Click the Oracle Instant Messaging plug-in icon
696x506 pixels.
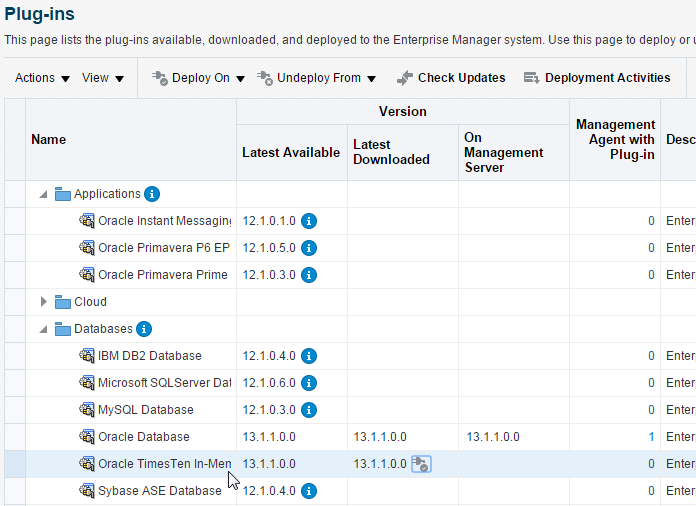coord(87,221)
